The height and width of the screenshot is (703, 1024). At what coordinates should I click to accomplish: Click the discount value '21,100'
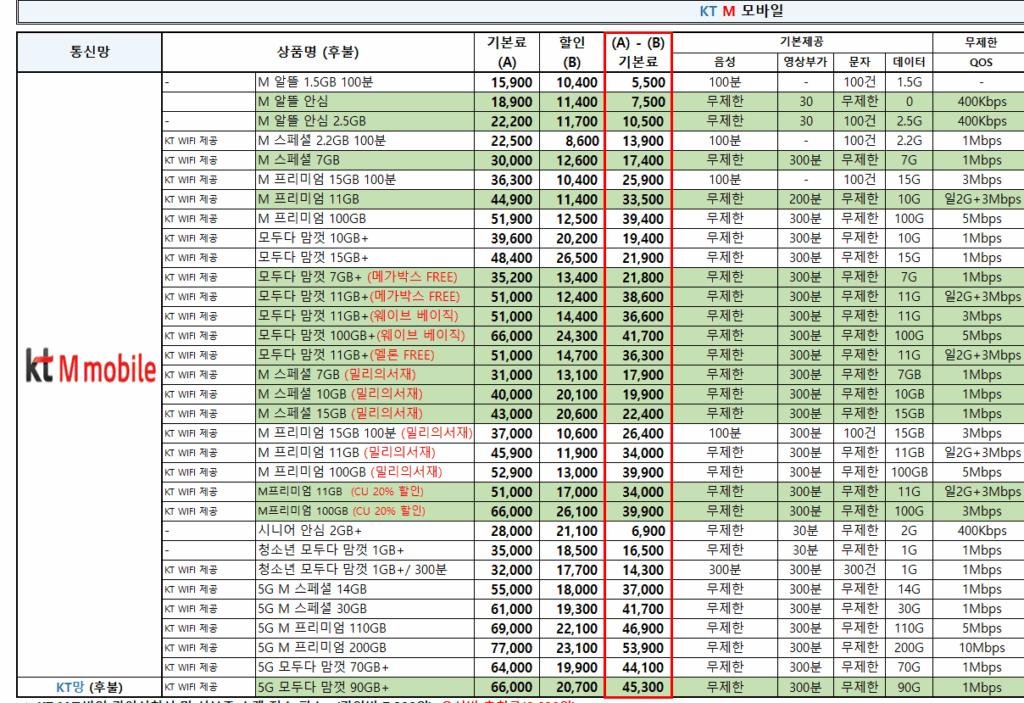click(x=577, y=531)
